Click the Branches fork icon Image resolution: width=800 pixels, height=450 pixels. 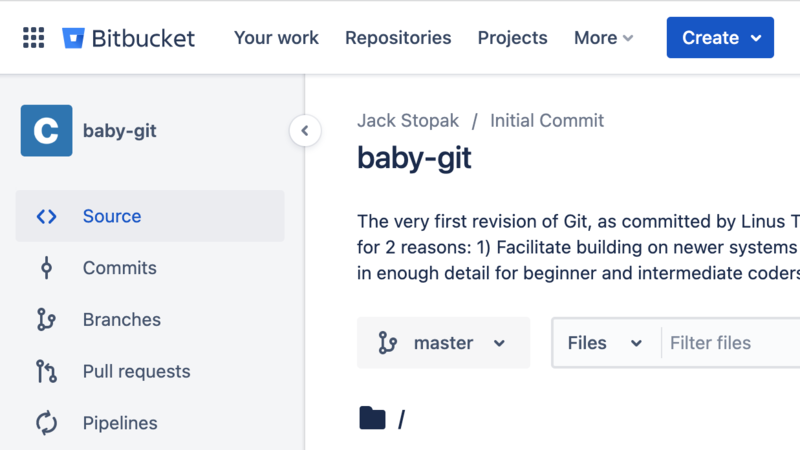[46, 320]
